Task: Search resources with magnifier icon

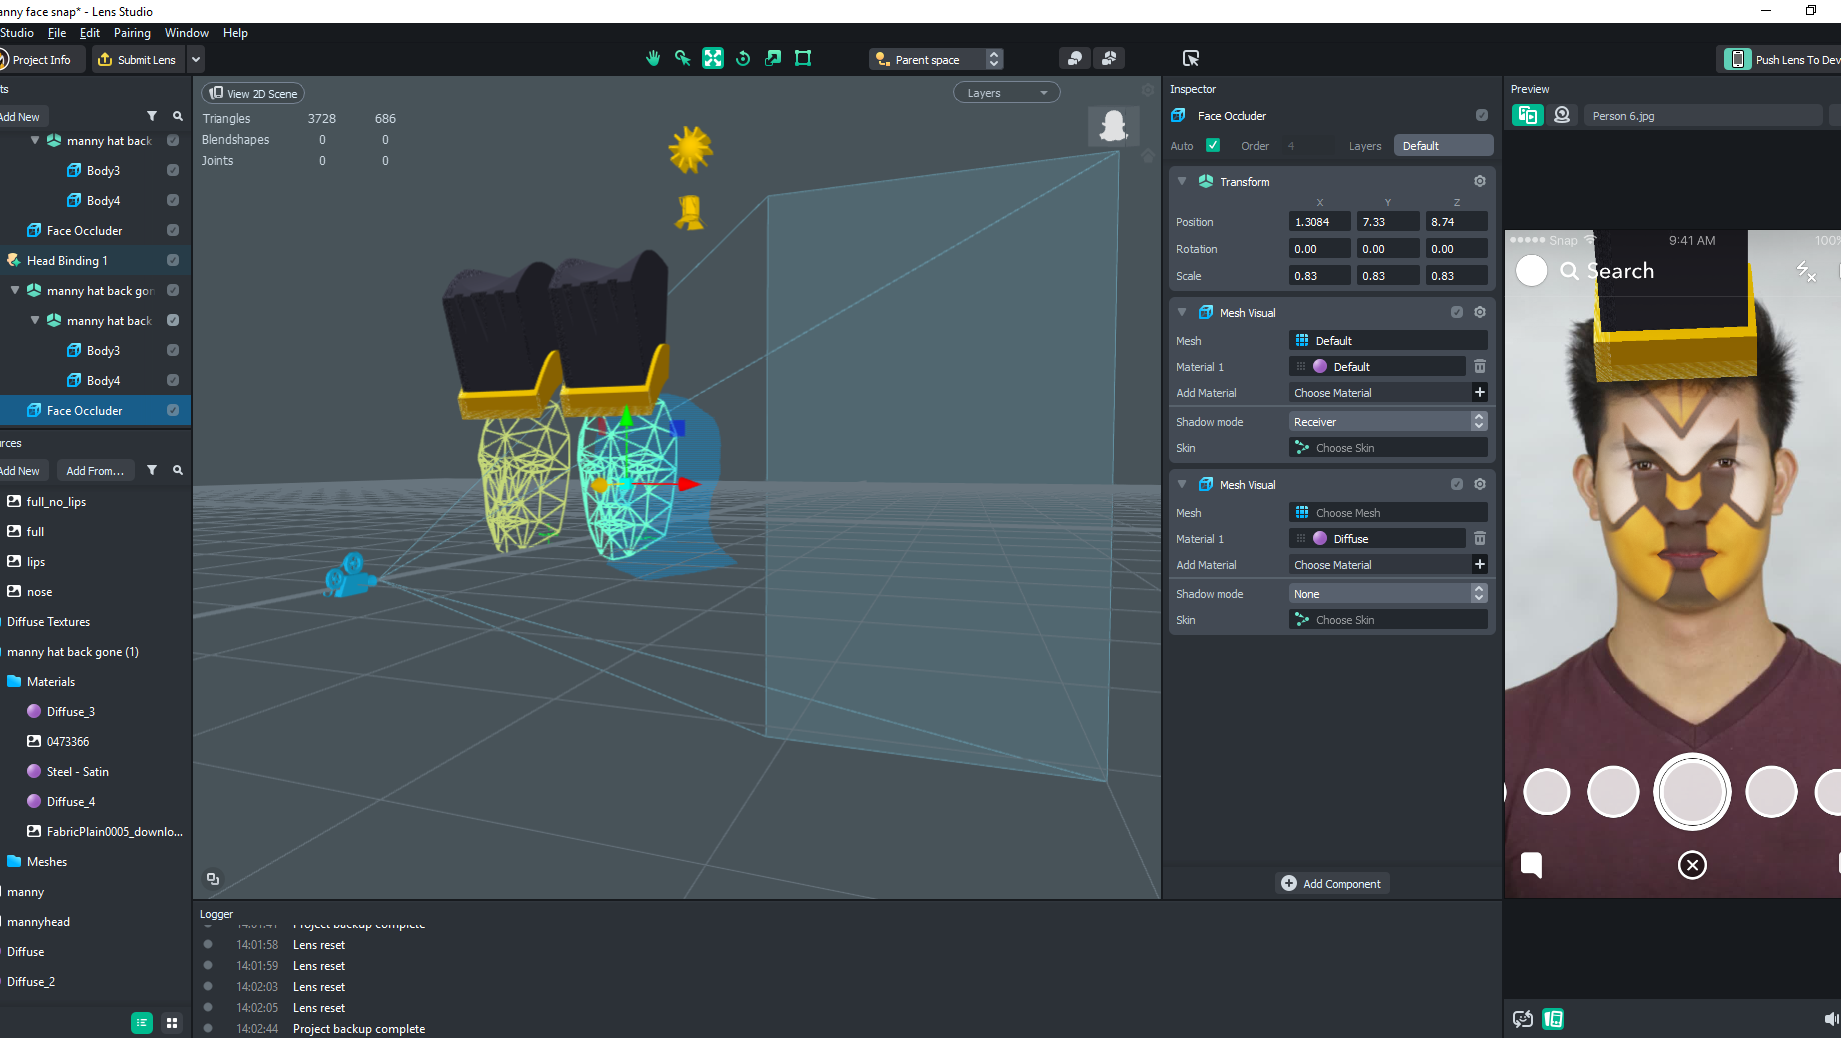Action: point(177,470)
